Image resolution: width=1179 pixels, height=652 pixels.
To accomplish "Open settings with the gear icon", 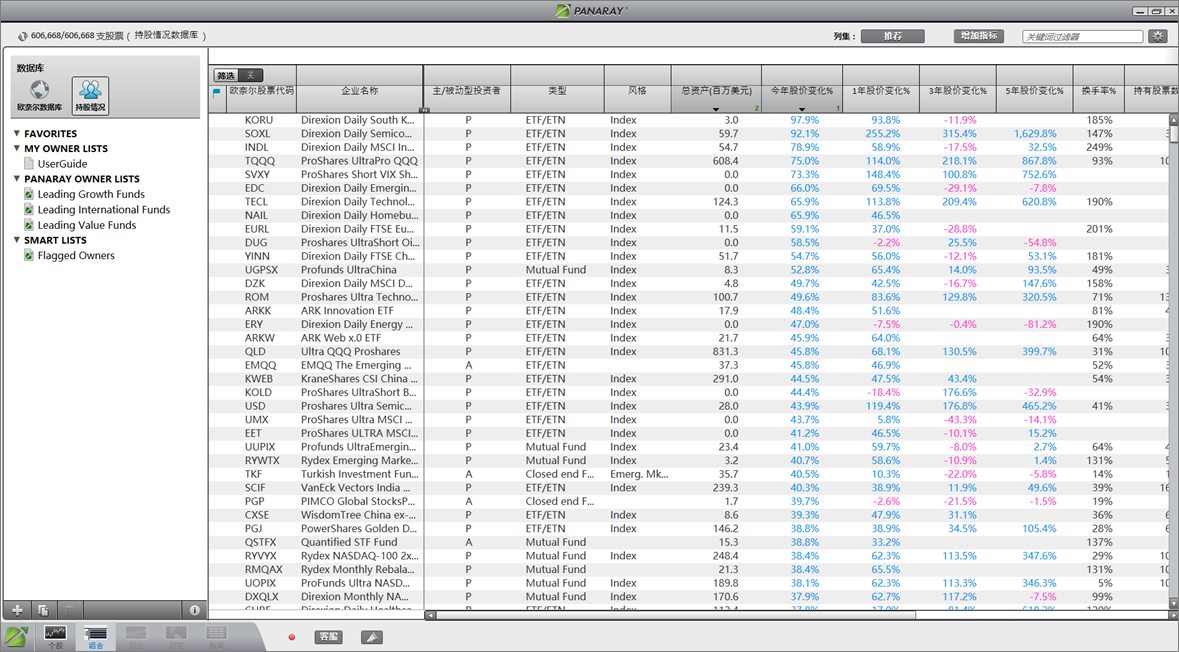I will 1157,36.
